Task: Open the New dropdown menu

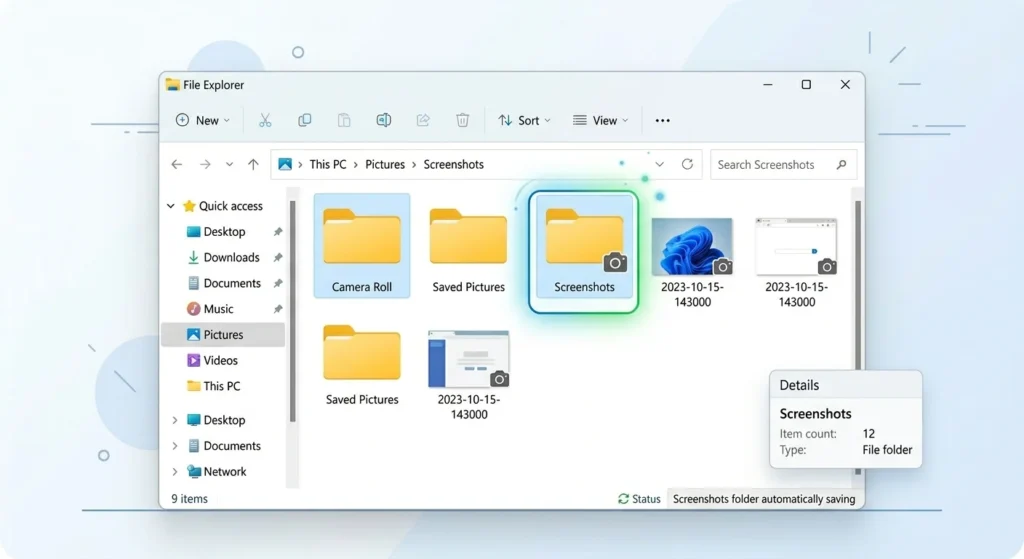Action: [202, 120]
